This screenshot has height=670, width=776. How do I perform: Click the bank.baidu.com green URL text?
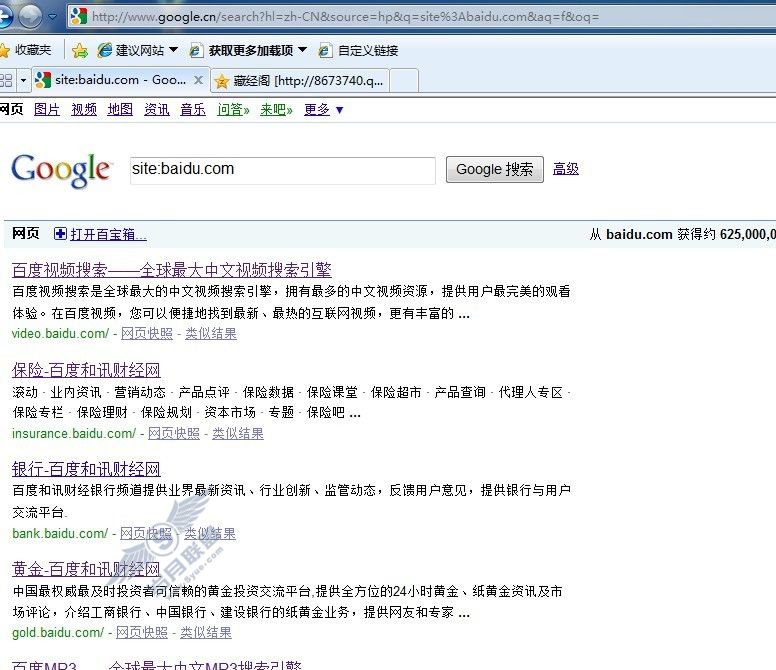click(60, 533)
